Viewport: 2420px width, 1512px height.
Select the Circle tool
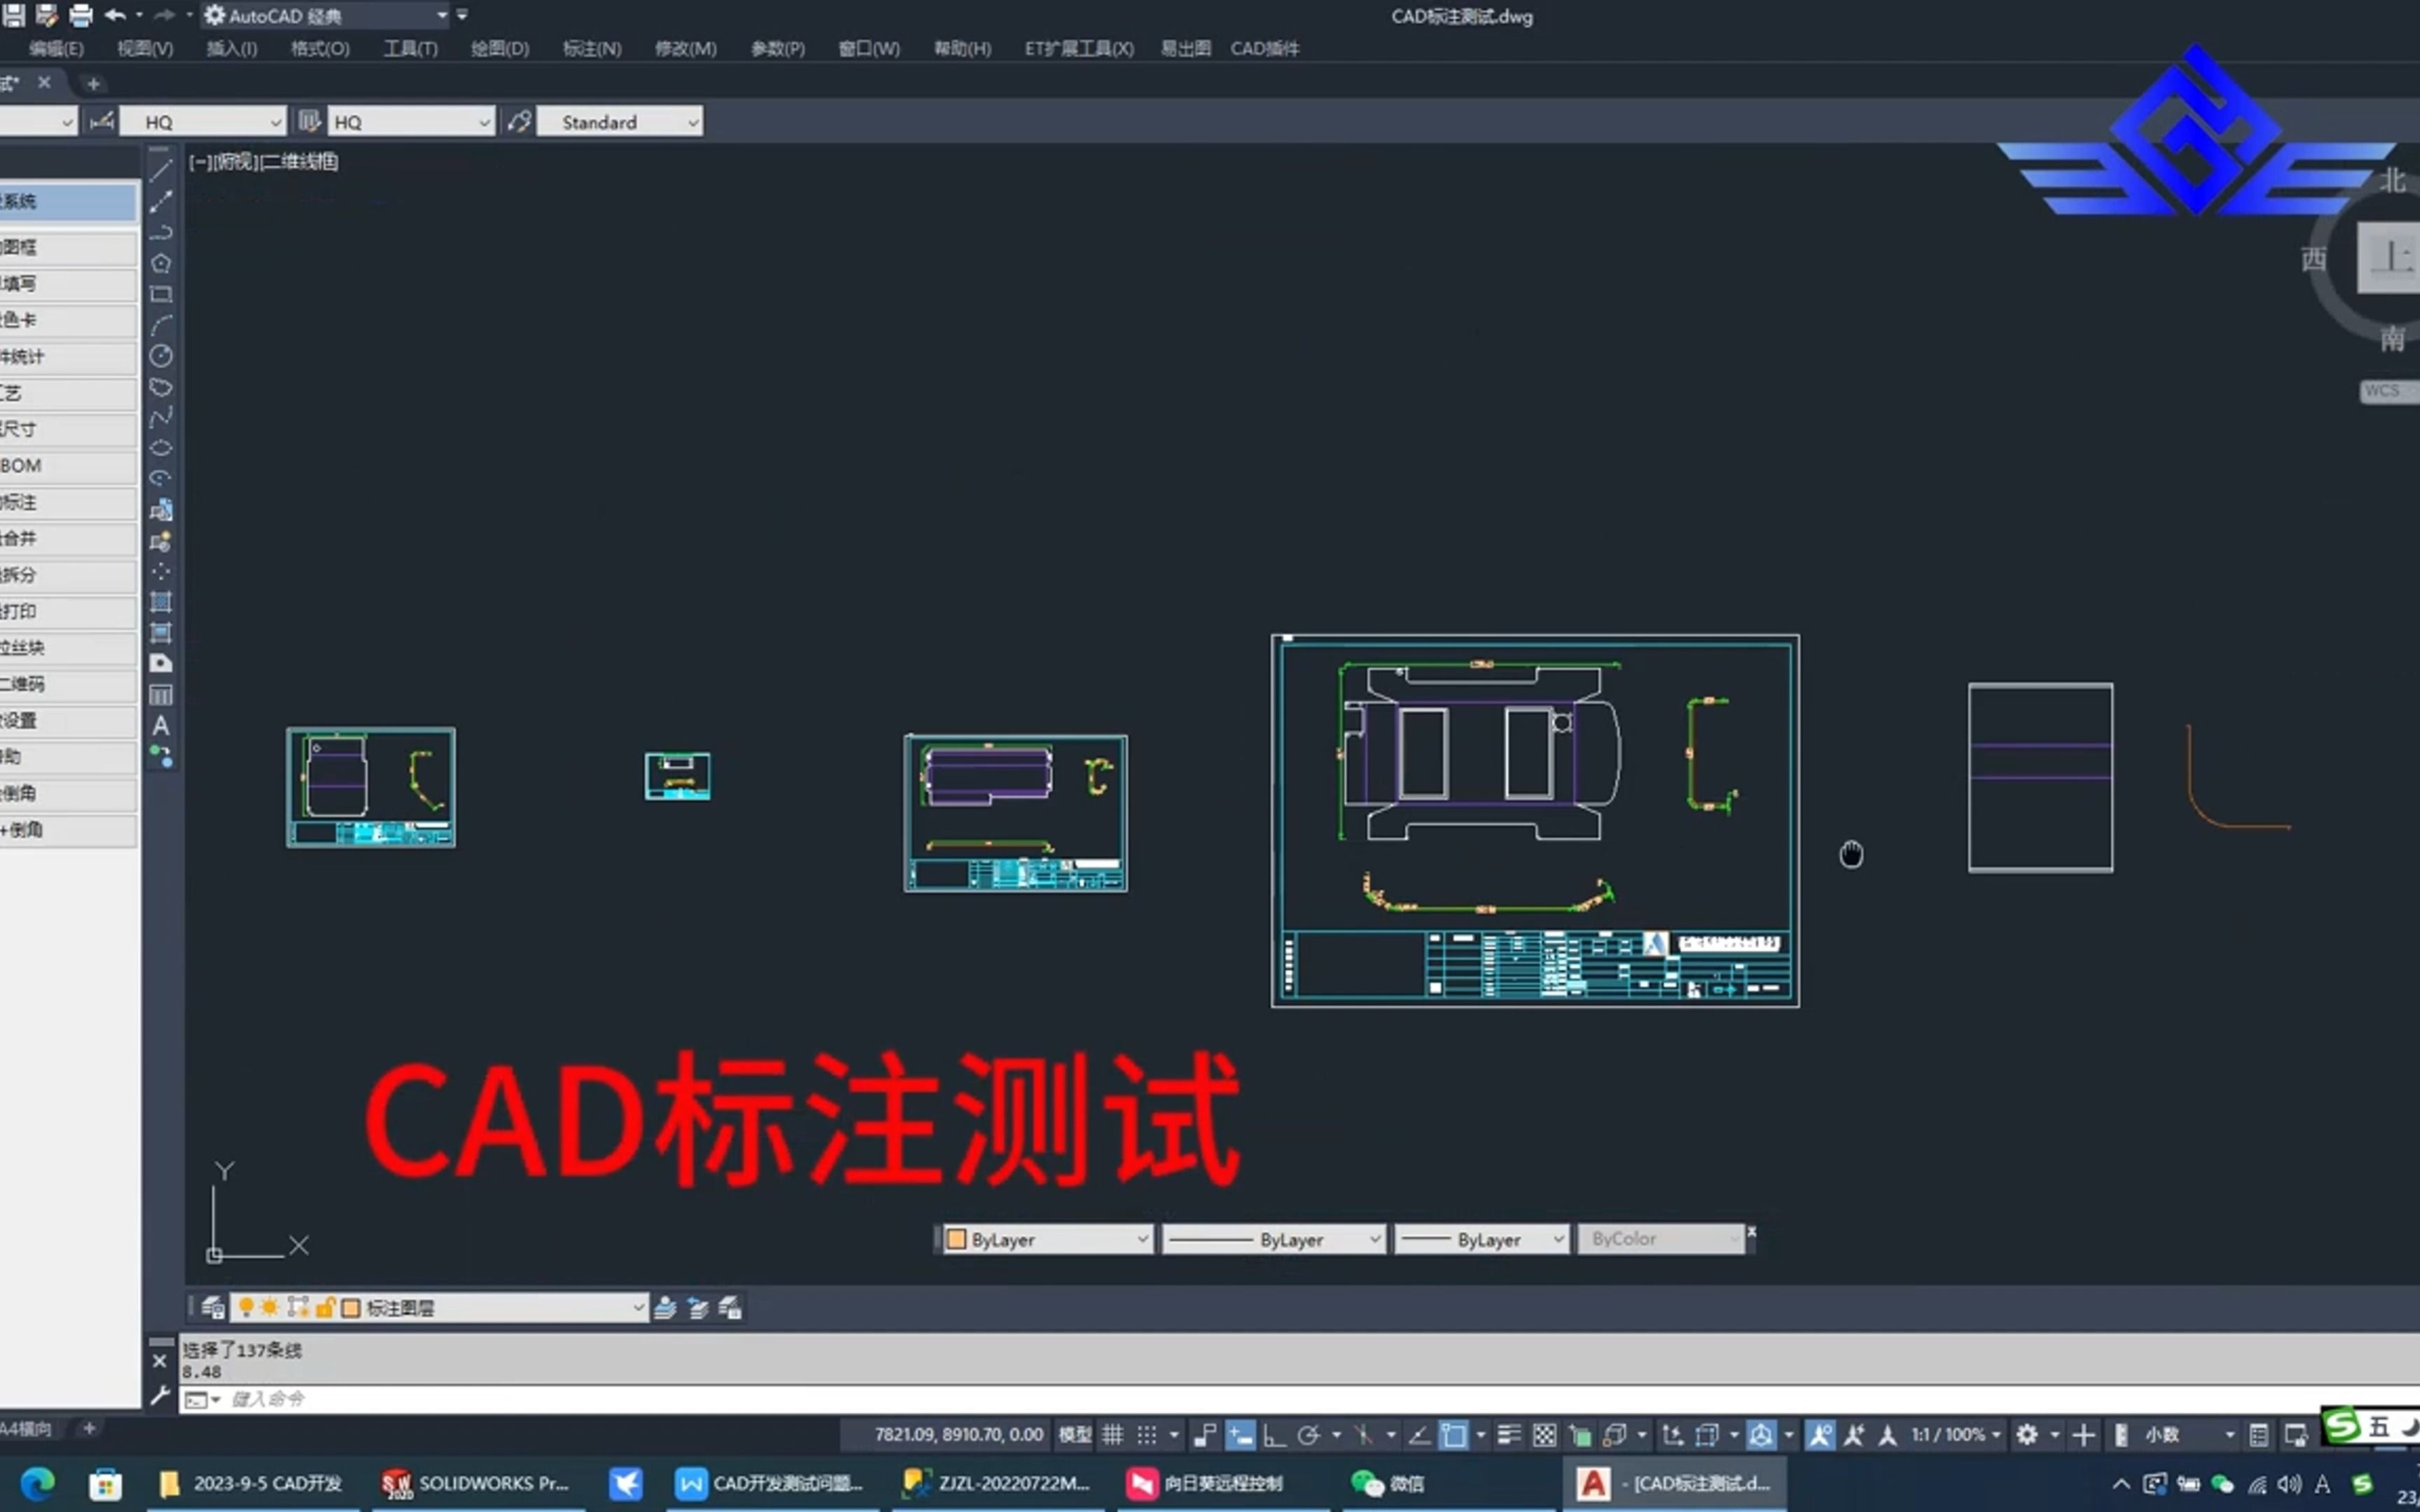tap(161, 356)
